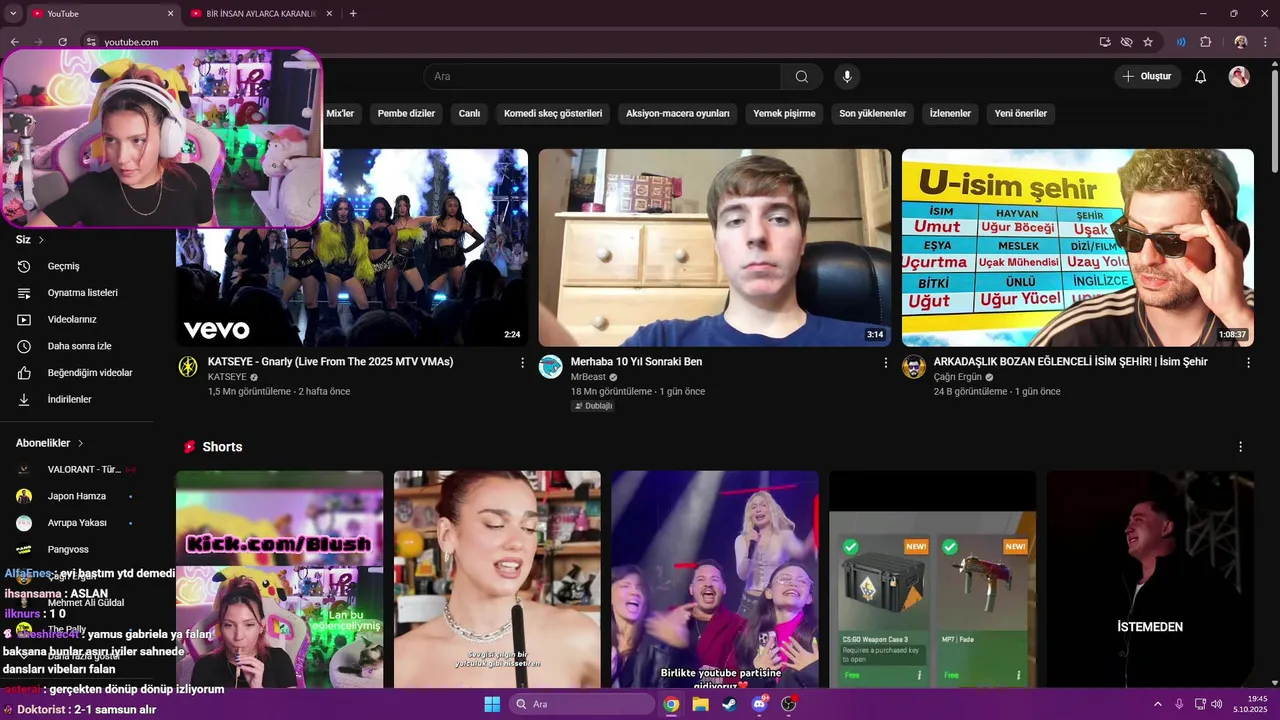The width and height of the screenshot is (1280, 720).
Task: Open ARKADAŞLIK BOZAN EĞLENCELİ İSİM ŞEHİR title
Action: pyautogui.click(x=1070, y=362)
